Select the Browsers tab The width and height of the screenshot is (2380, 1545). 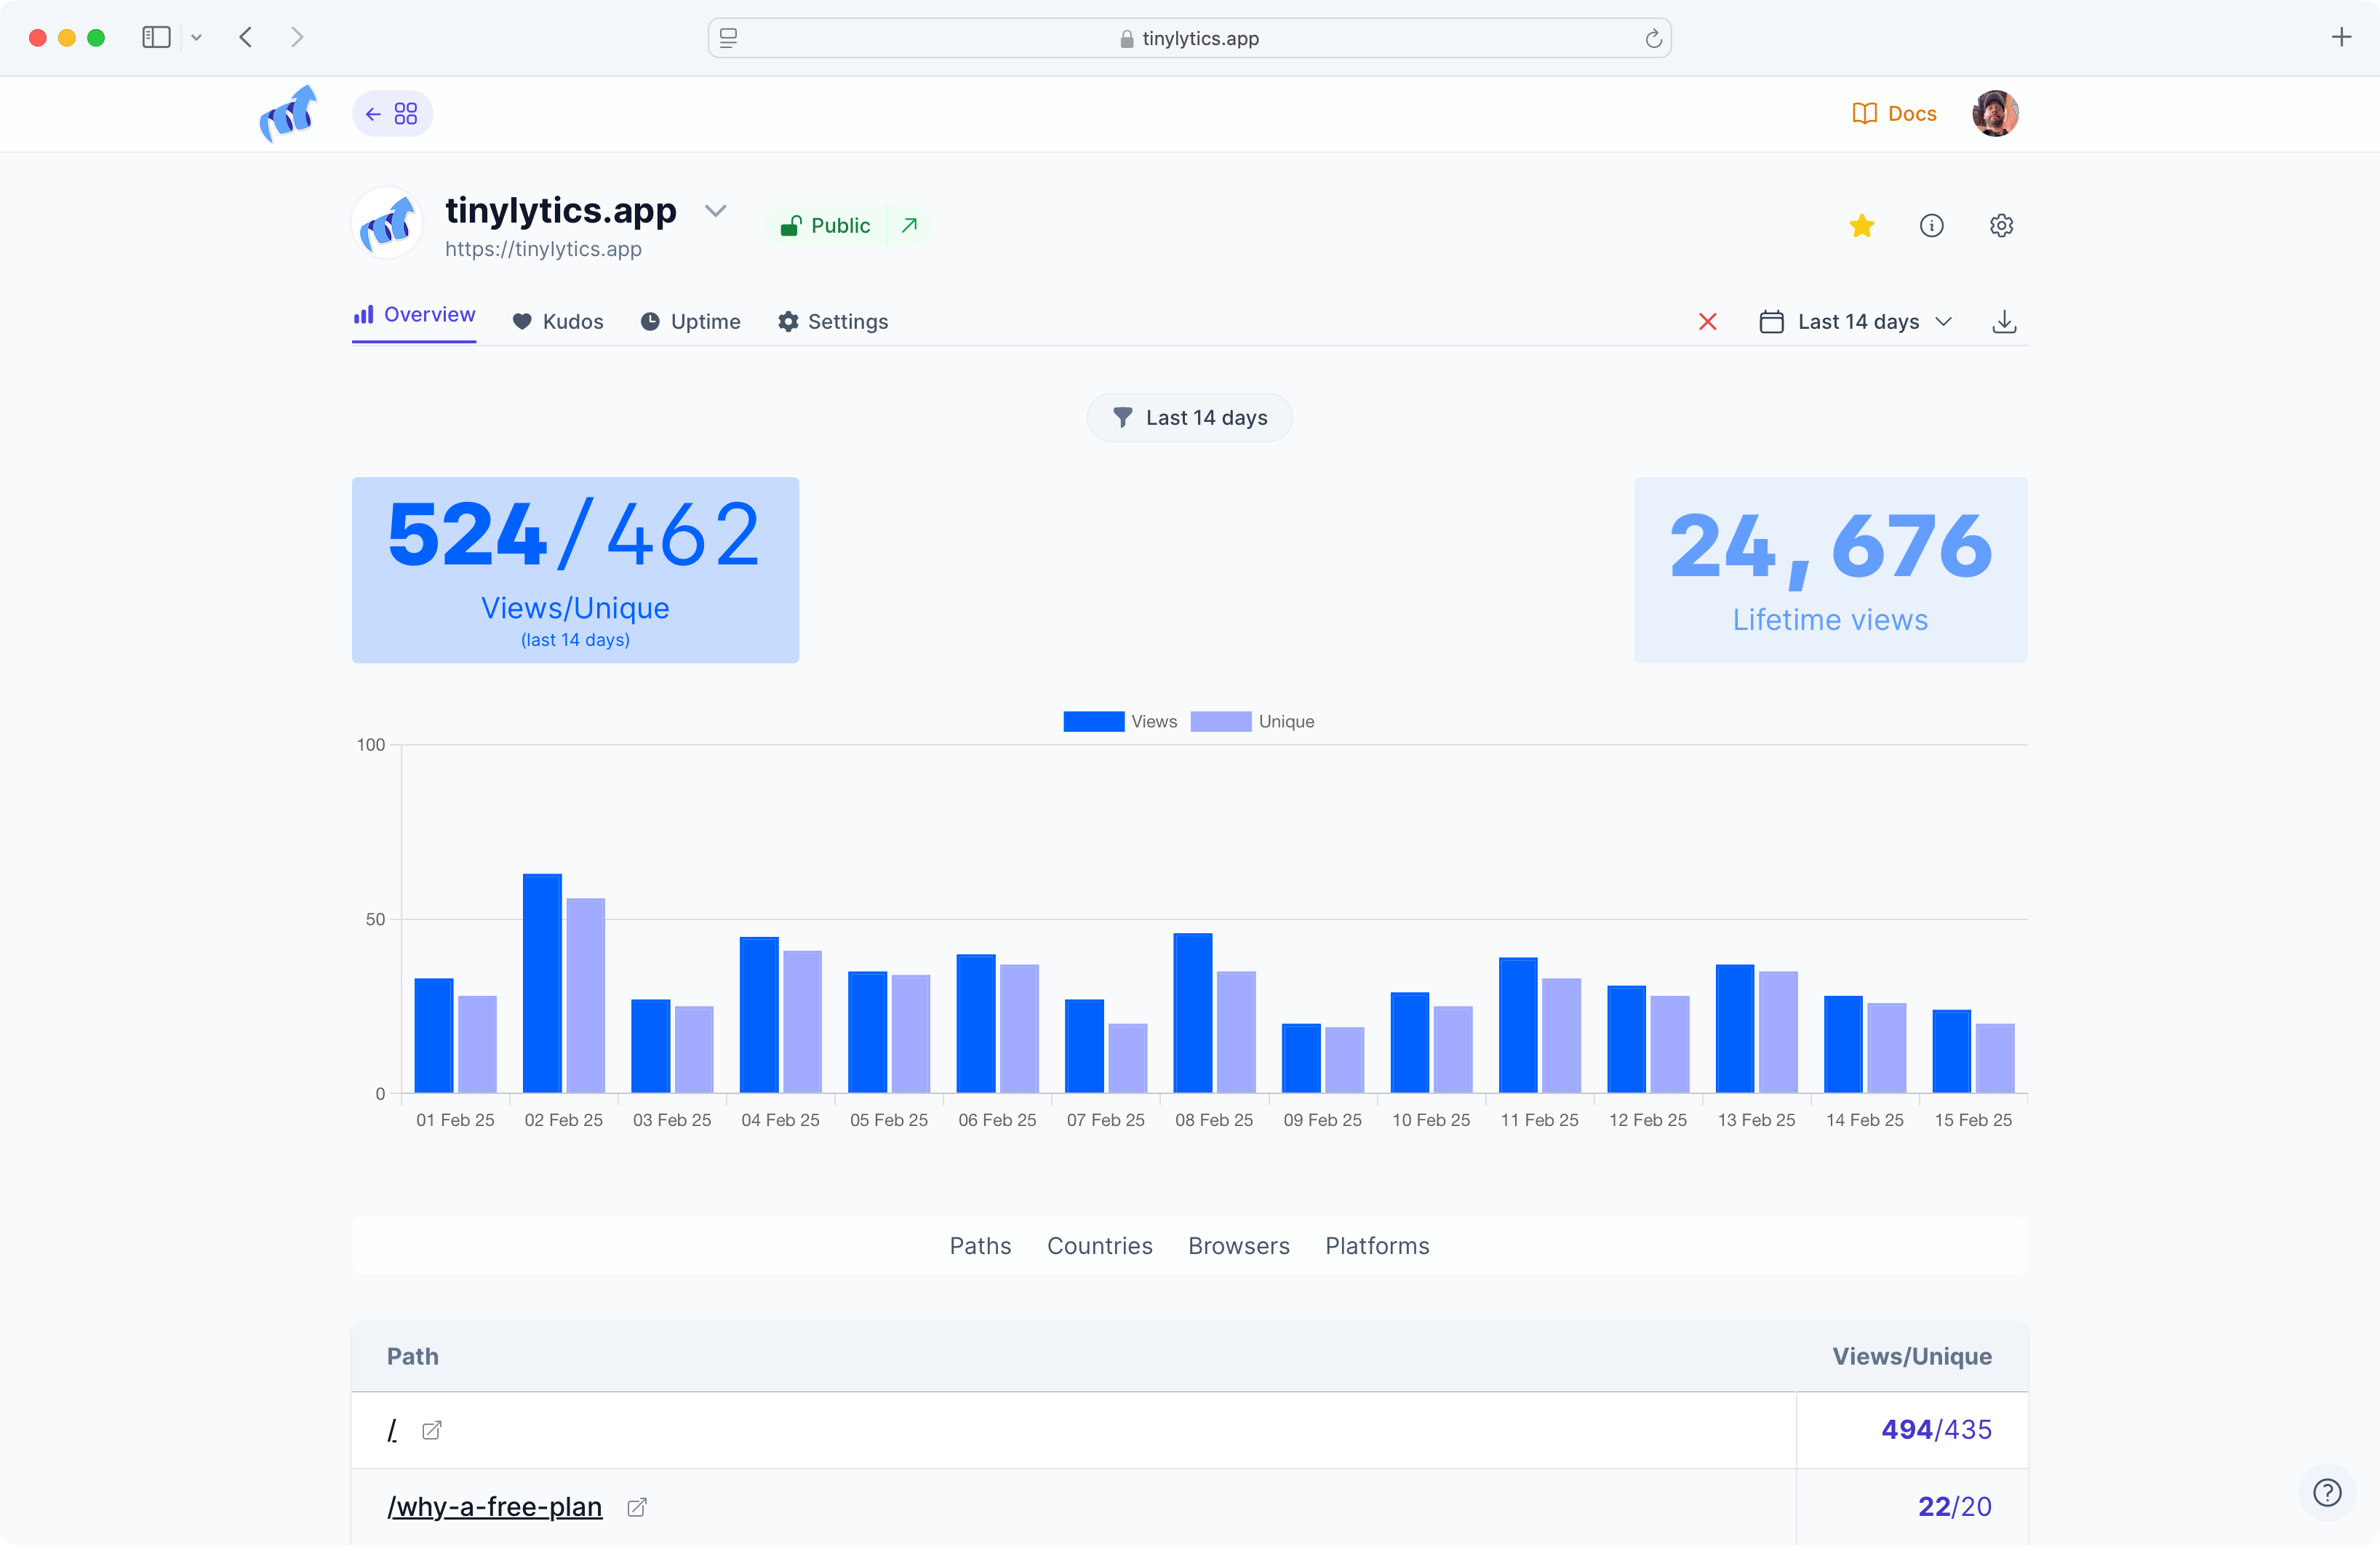(1239, 1246)
